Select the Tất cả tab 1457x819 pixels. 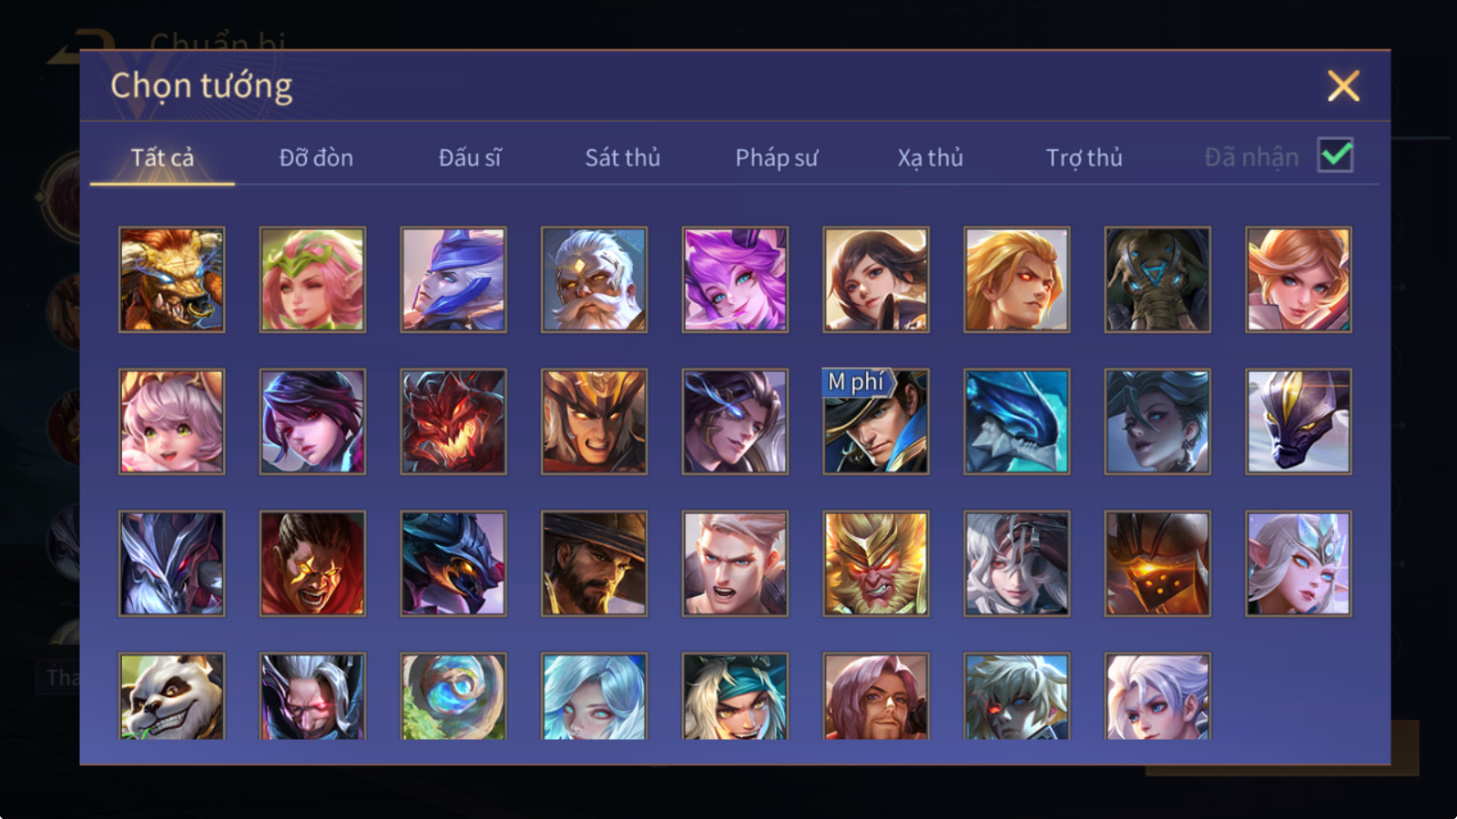click(162, 157)
